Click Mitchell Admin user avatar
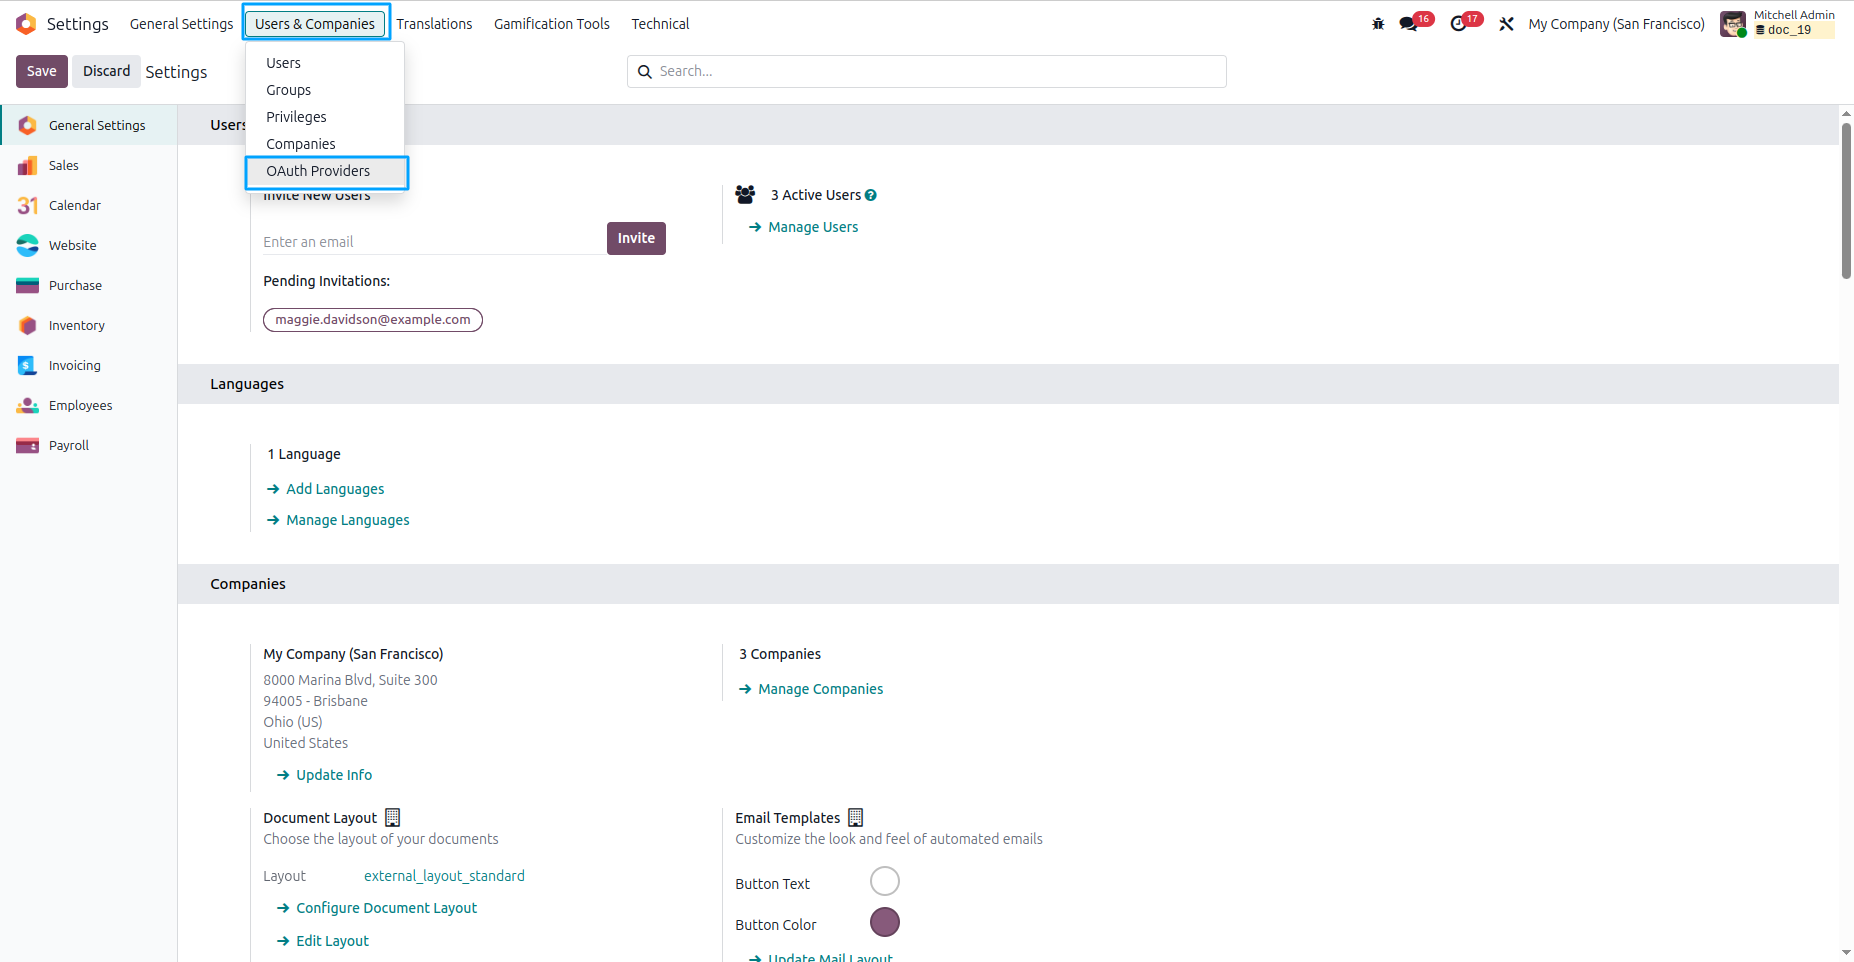 [x=1733, y=24]
